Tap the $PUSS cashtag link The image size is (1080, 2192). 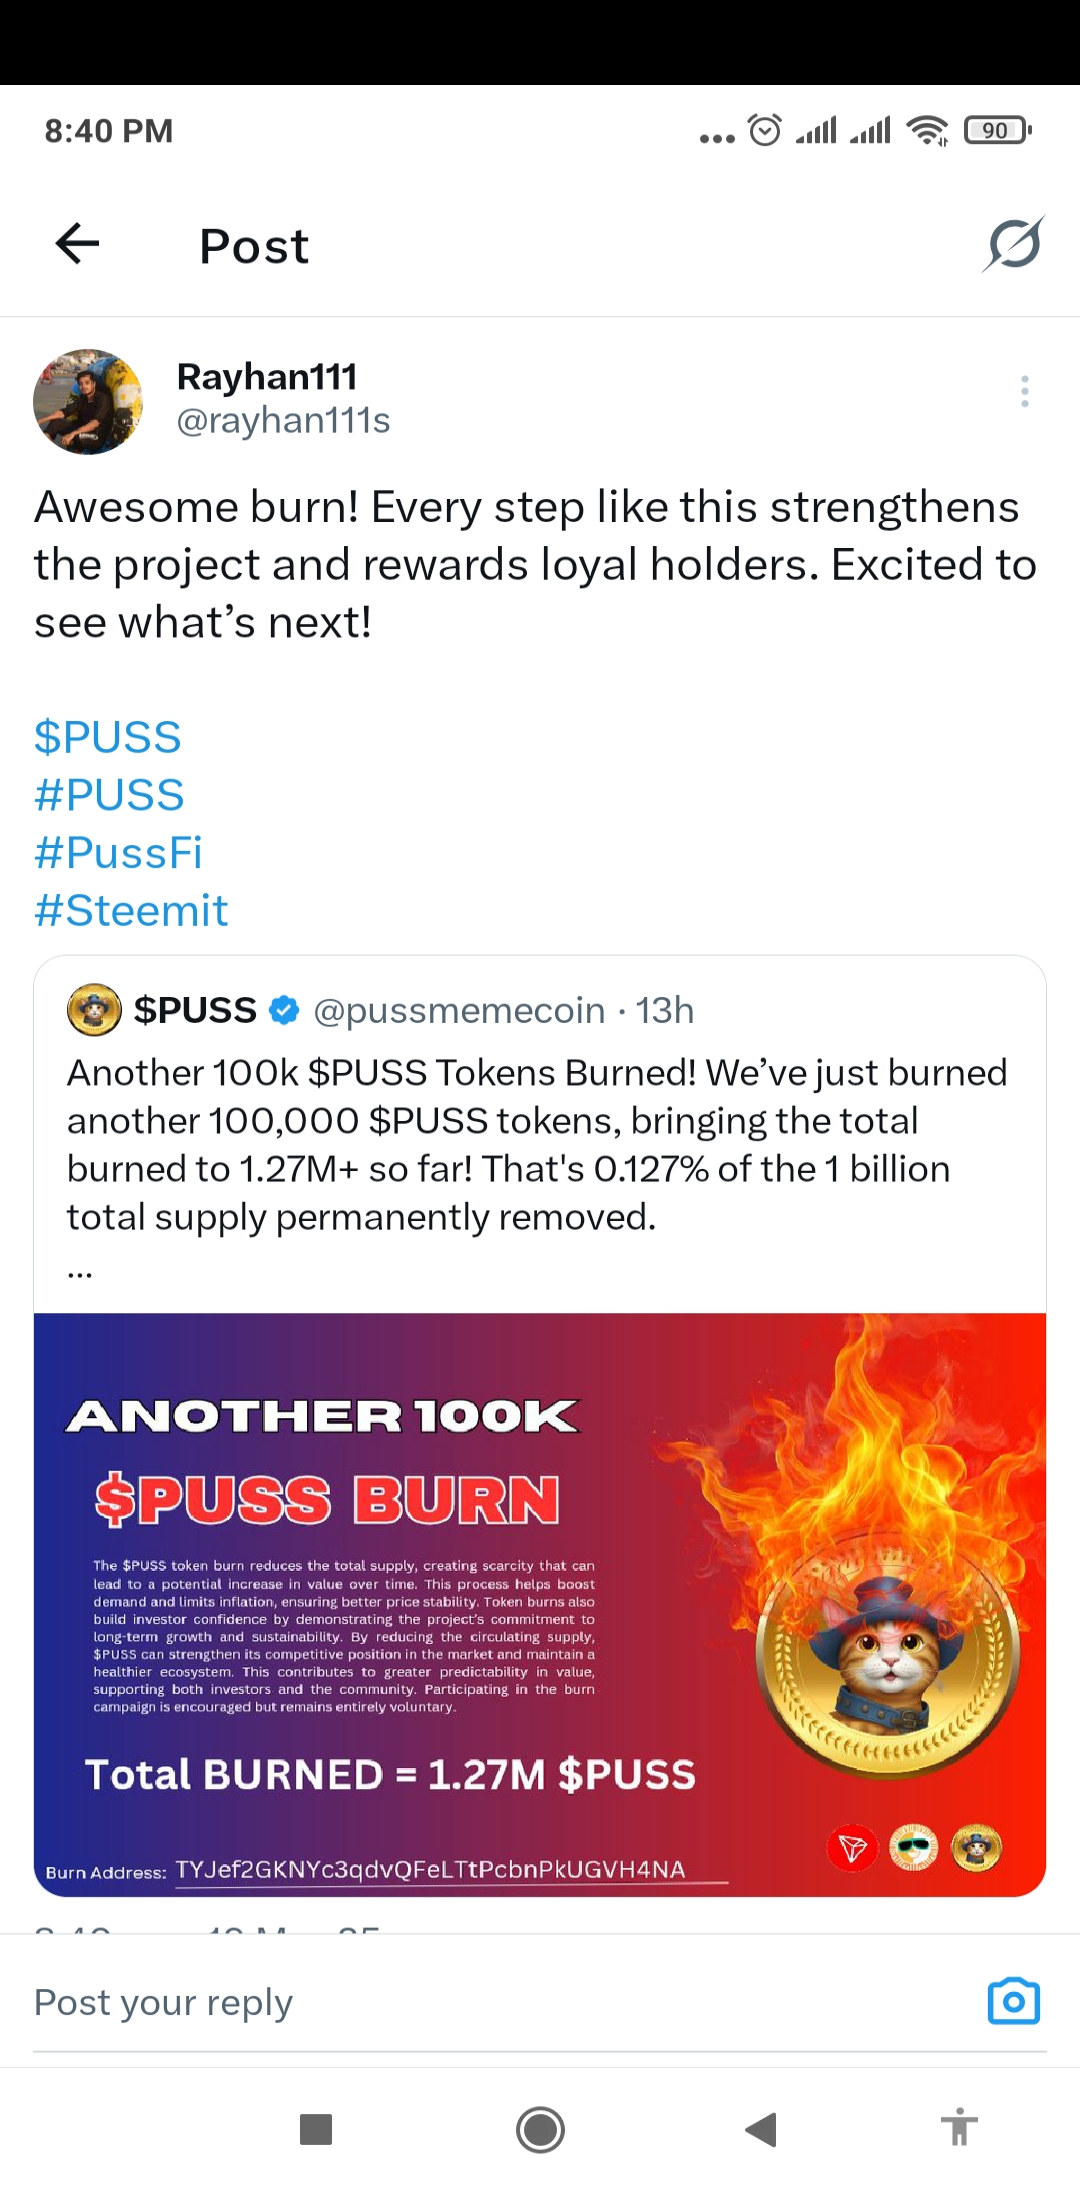click(x=108, y=738)
